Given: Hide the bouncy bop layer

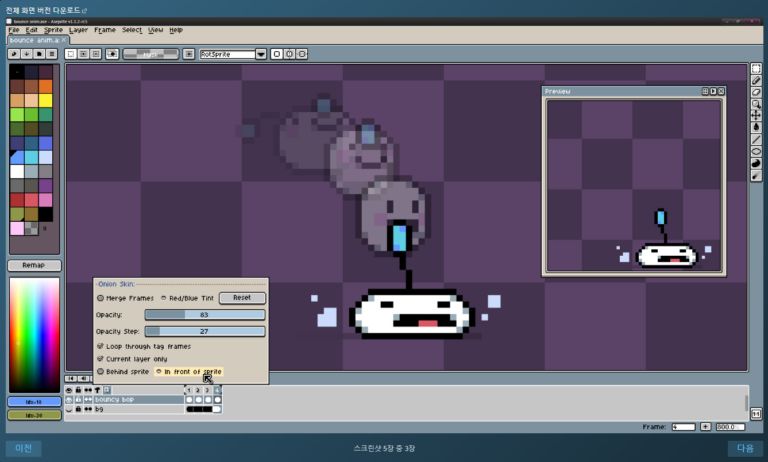Looking at the screenshot, I should click(x=69, y=400).
